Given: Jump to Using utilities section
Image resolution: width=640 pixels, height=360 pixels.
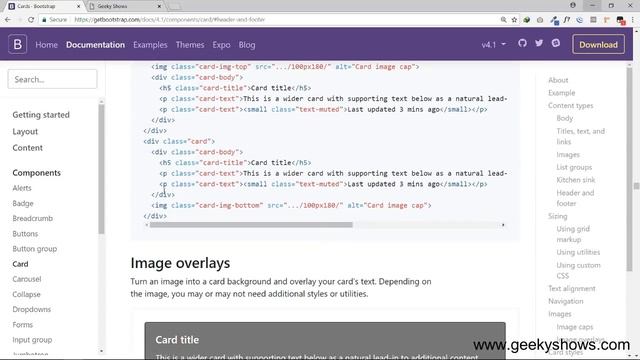Looking at the screenshot, I should [578, 252].
